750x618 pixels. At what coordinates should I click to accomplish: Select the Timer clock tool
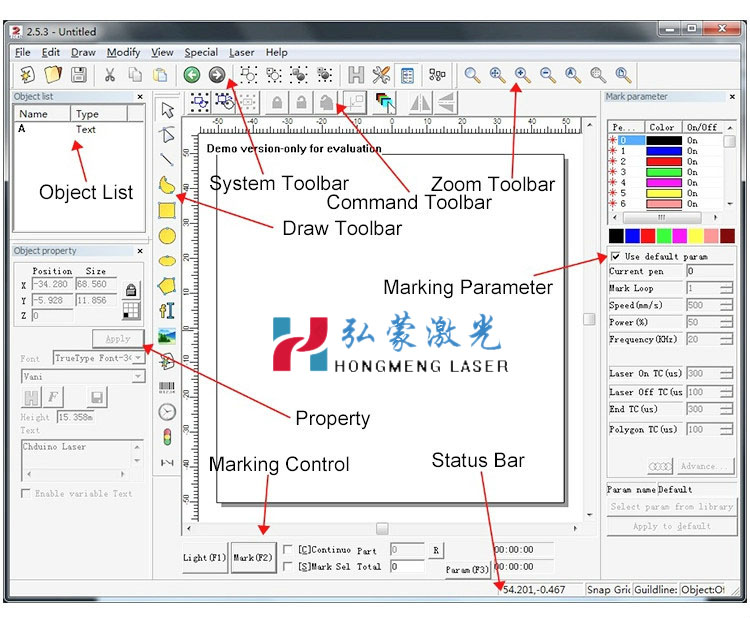coord(167,412)
